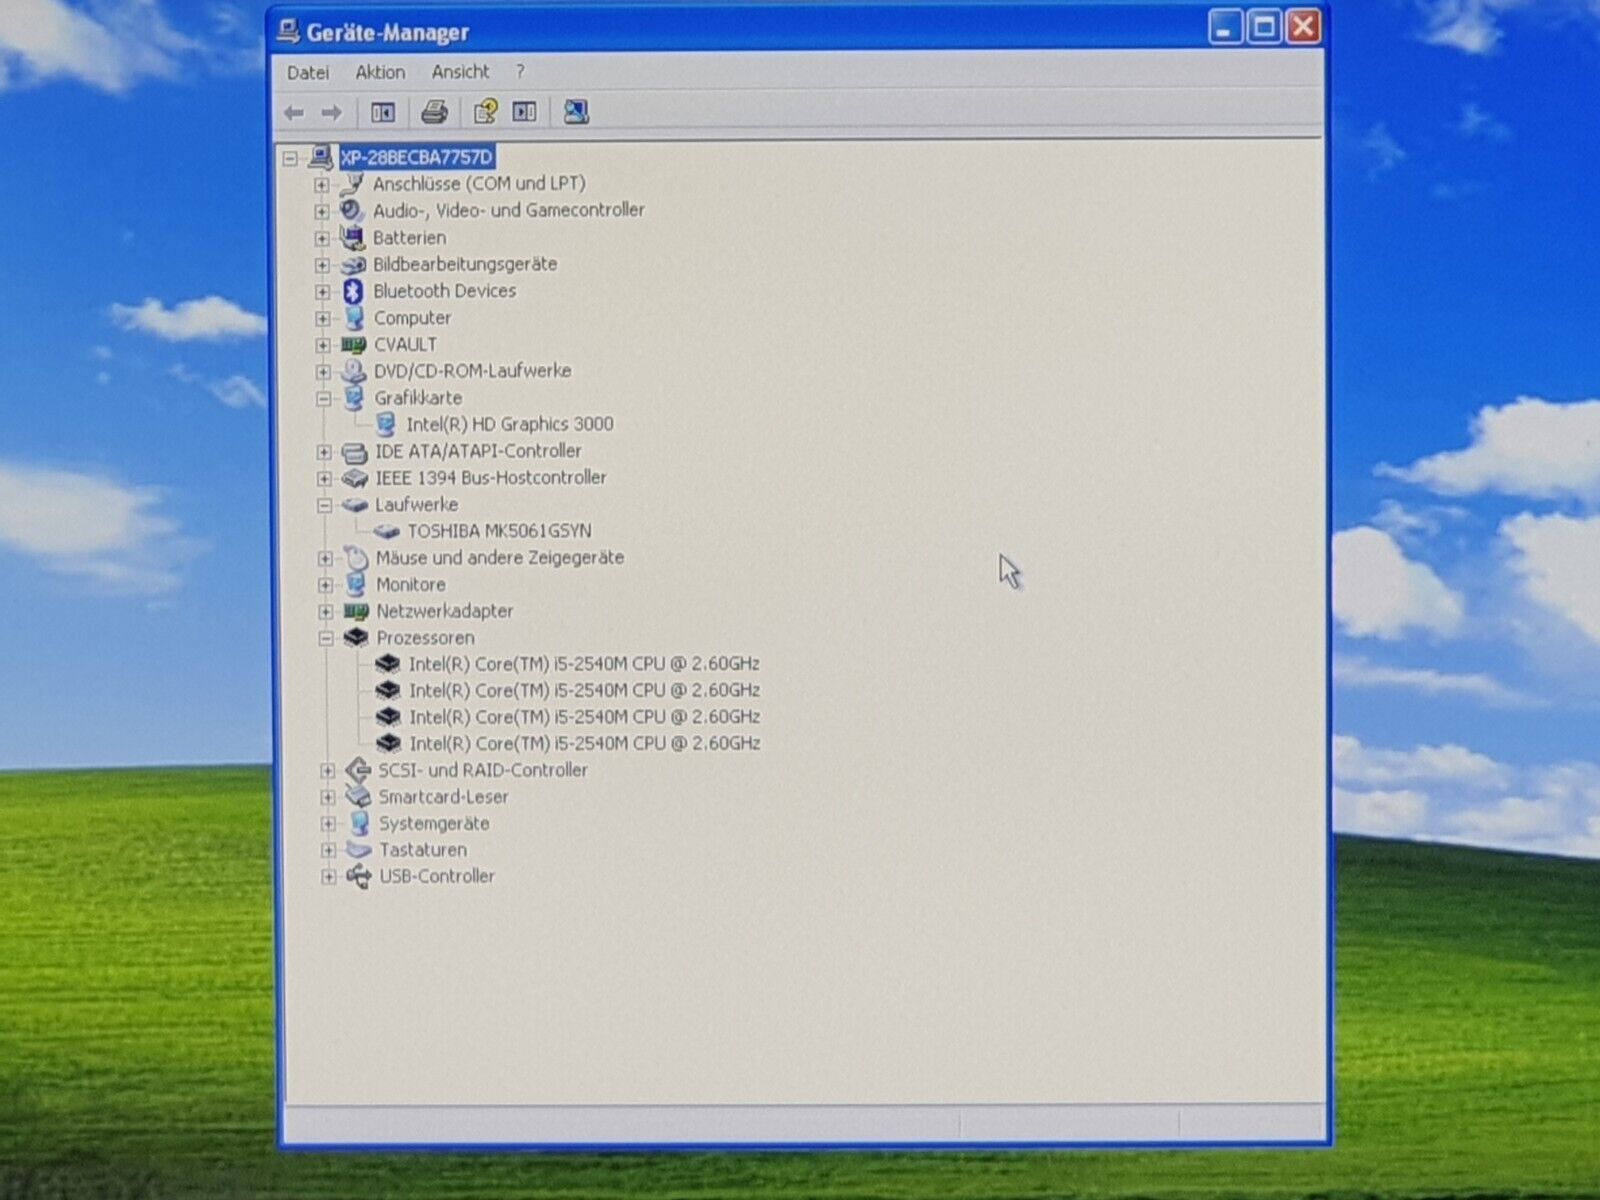Expand the Audio-, Video- und Gamecontroller node

(321, 211)
